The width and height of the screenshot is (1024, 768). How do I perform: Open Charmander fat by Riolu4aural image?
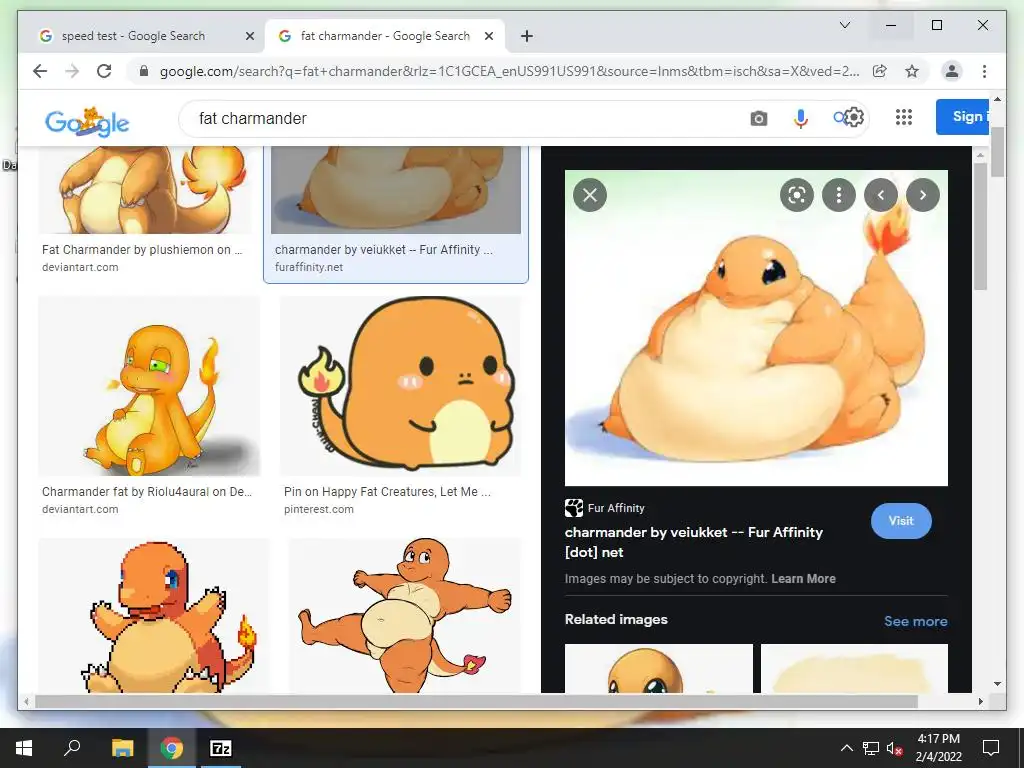click(x=149, y=386)
